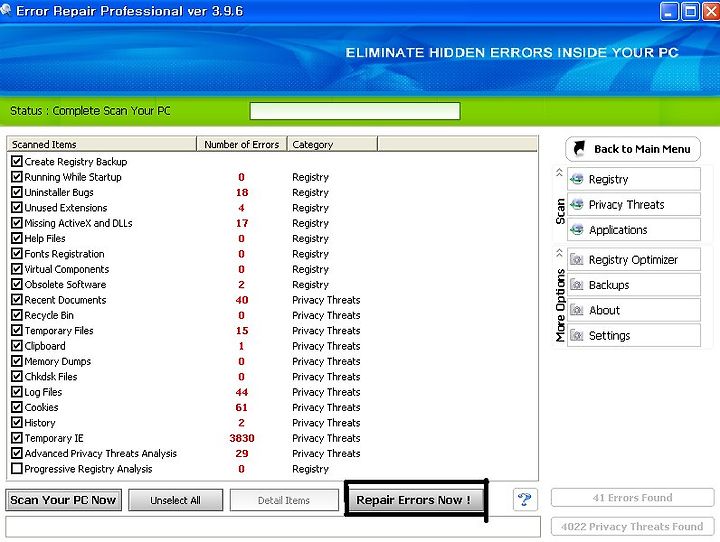Uncheck Running While Startup
Image resolution: width=720 pixels, height=542 pixels.
17,176
